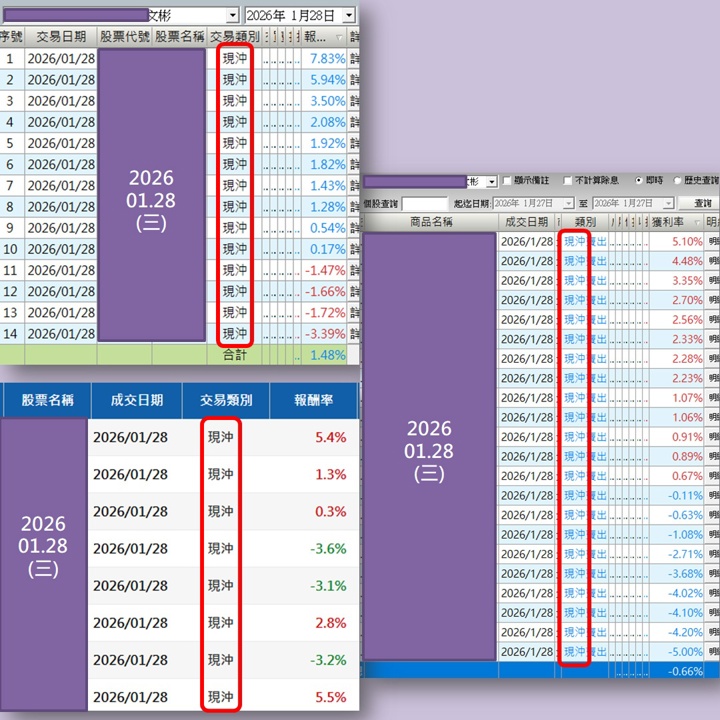Click the -1.47% return cell in row 11

324,270
